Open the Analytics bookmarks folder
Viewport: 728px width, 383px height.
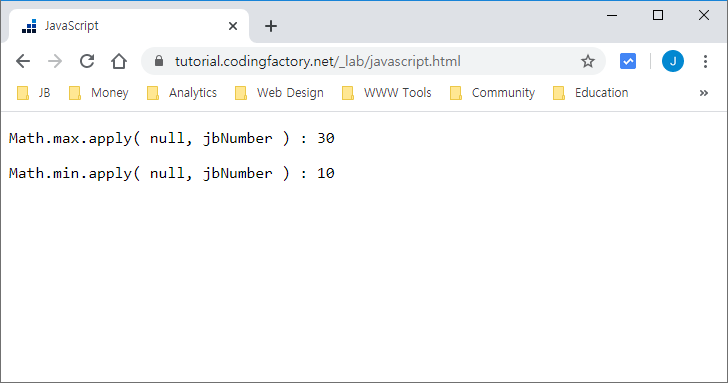tap(182, 93)
